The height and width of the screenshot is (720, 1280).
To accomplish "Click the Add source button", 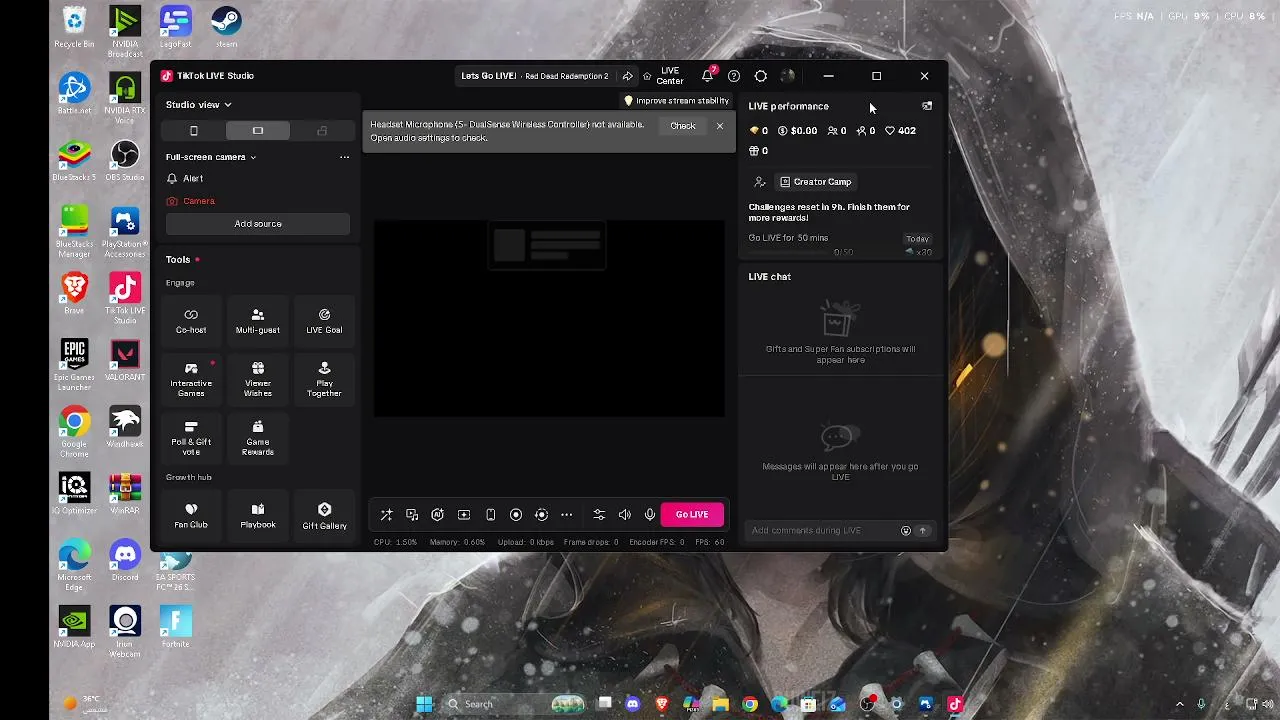I will point(258,224).
